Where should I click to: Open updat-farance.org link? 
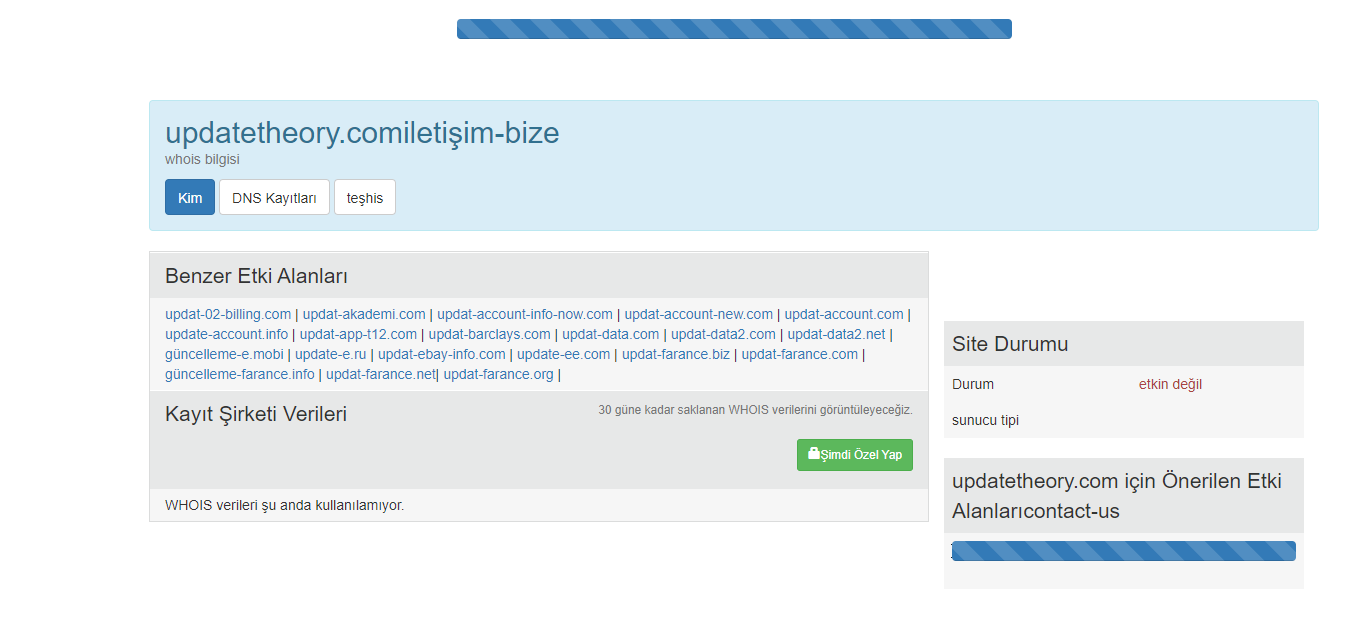click(x=498, y=374)
